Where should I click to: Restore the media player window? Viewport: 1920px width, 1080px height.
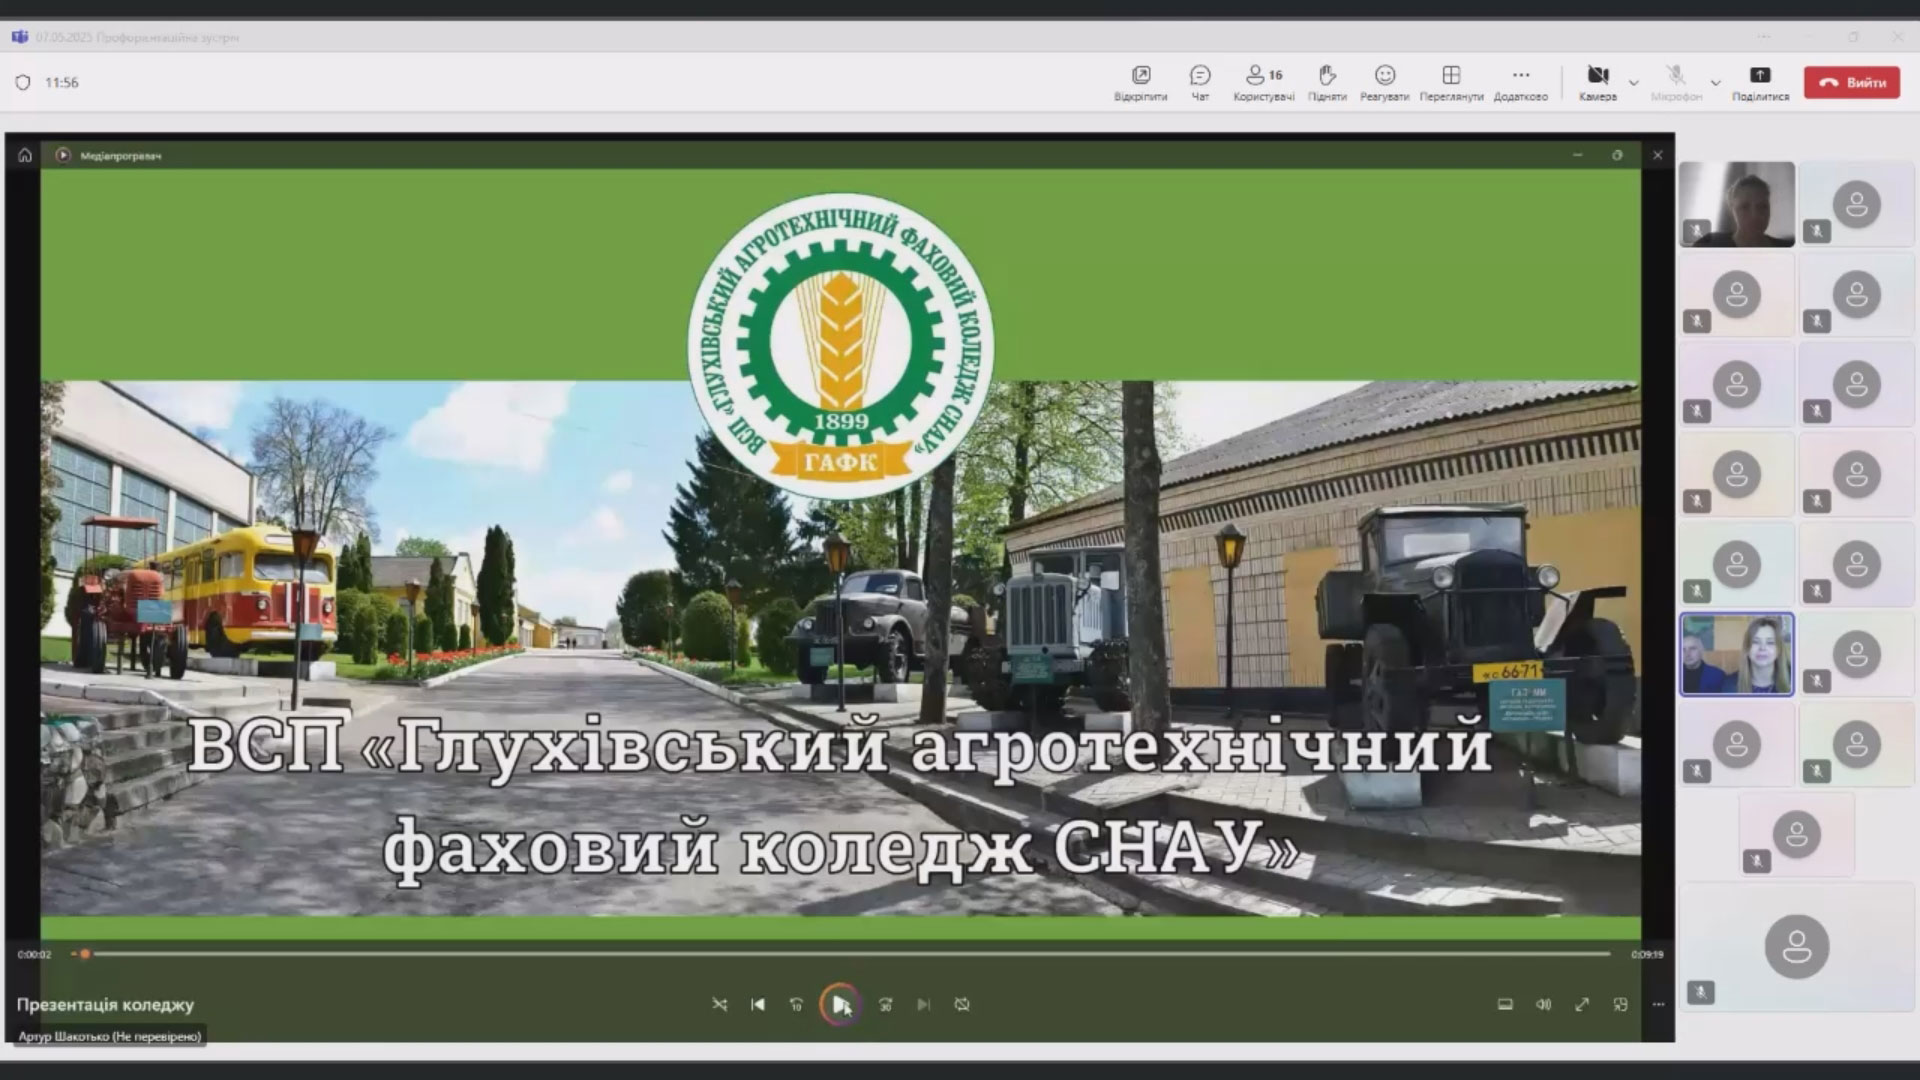[x=1617, y=155]
